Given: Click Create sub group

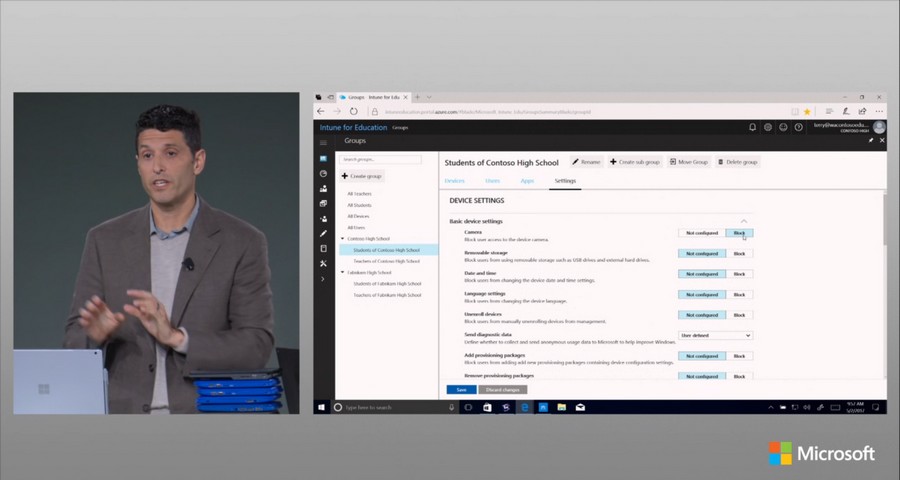Looking at the screenshot, I should [x=635, y=162].
